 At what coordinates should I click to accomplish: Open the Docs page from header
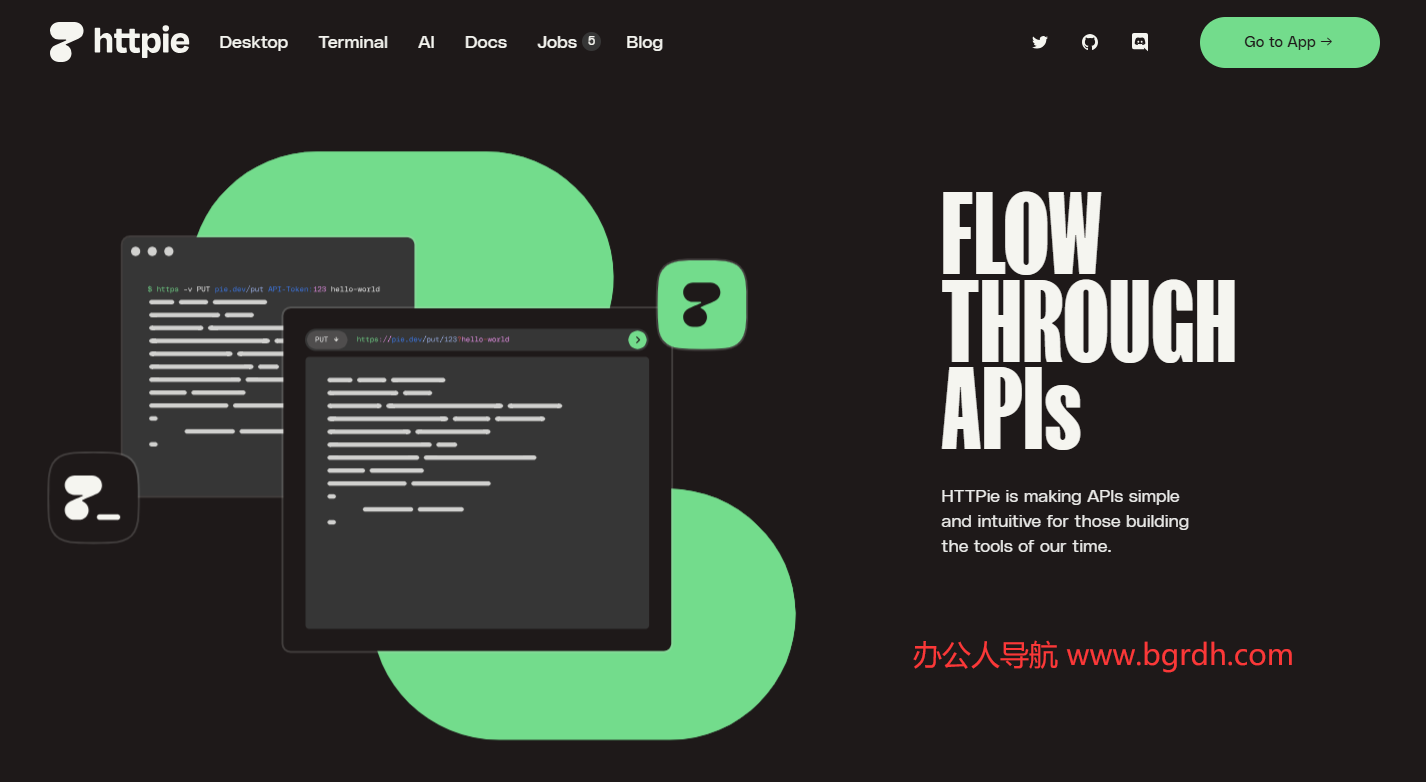coord(486,42)
